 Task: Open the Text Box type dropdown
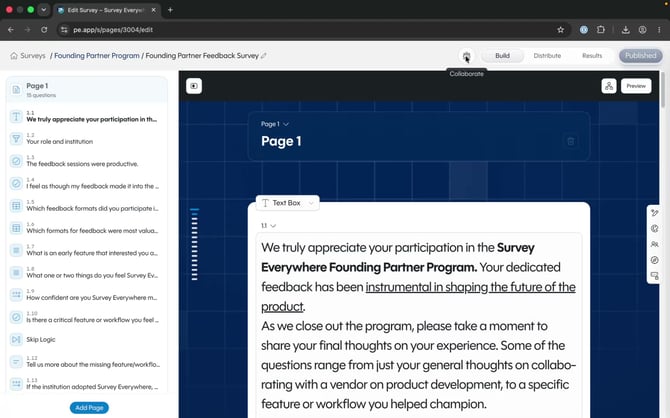(x=288, y=203)
